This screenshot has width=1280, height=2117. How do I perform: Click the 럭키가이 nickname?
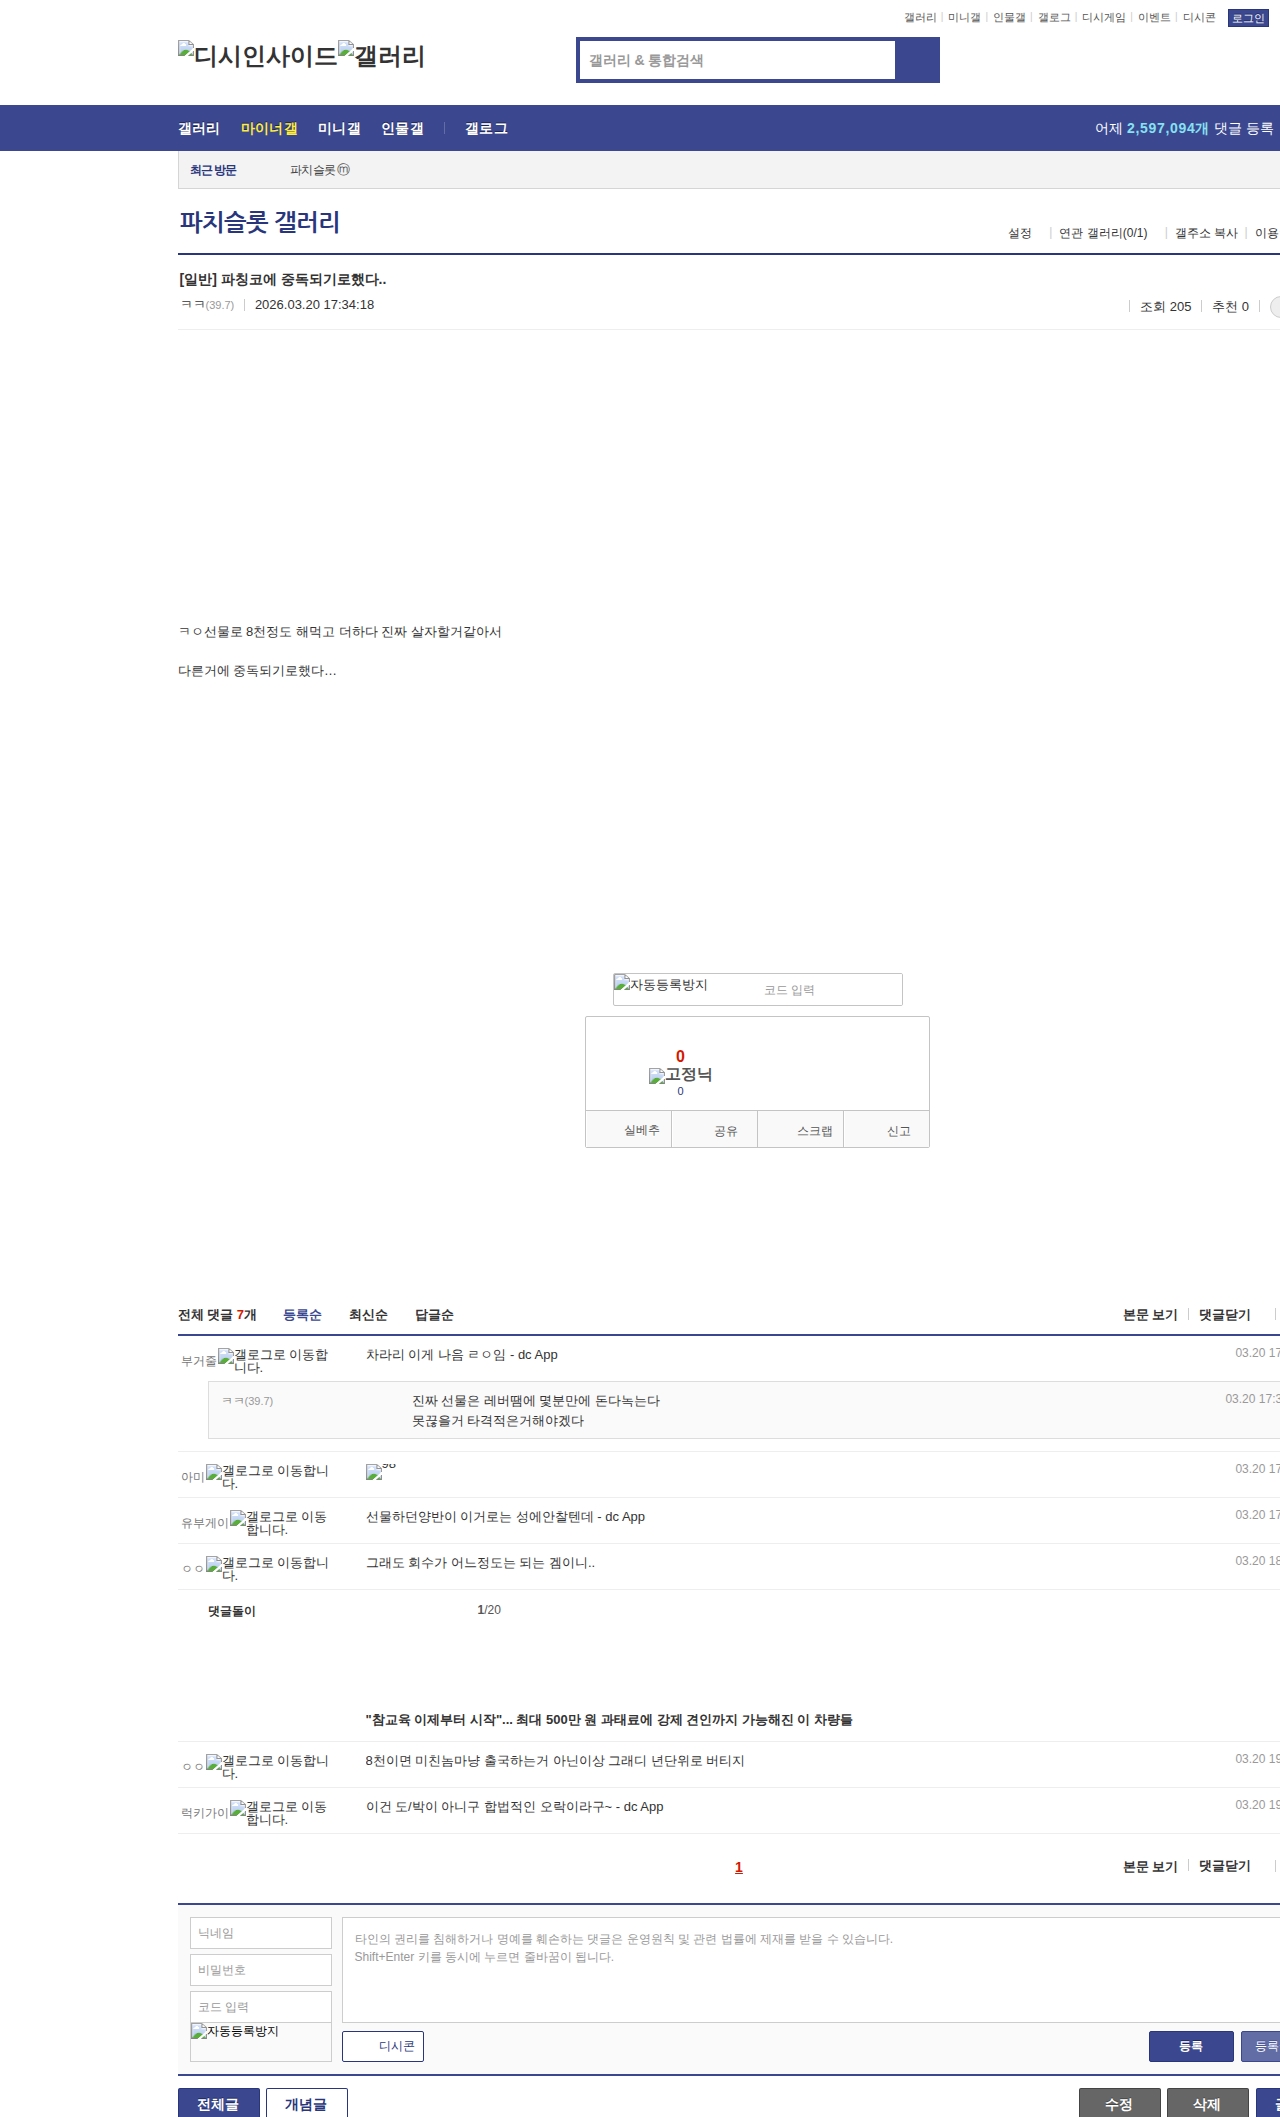[204, 1813]
